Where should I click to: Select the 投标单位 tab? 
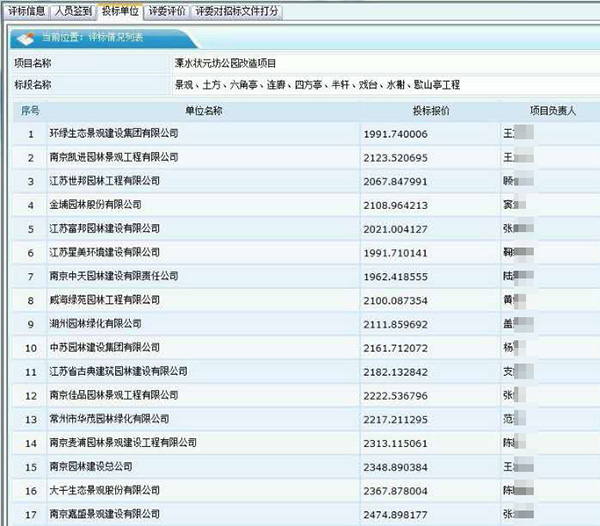(121, 12)
